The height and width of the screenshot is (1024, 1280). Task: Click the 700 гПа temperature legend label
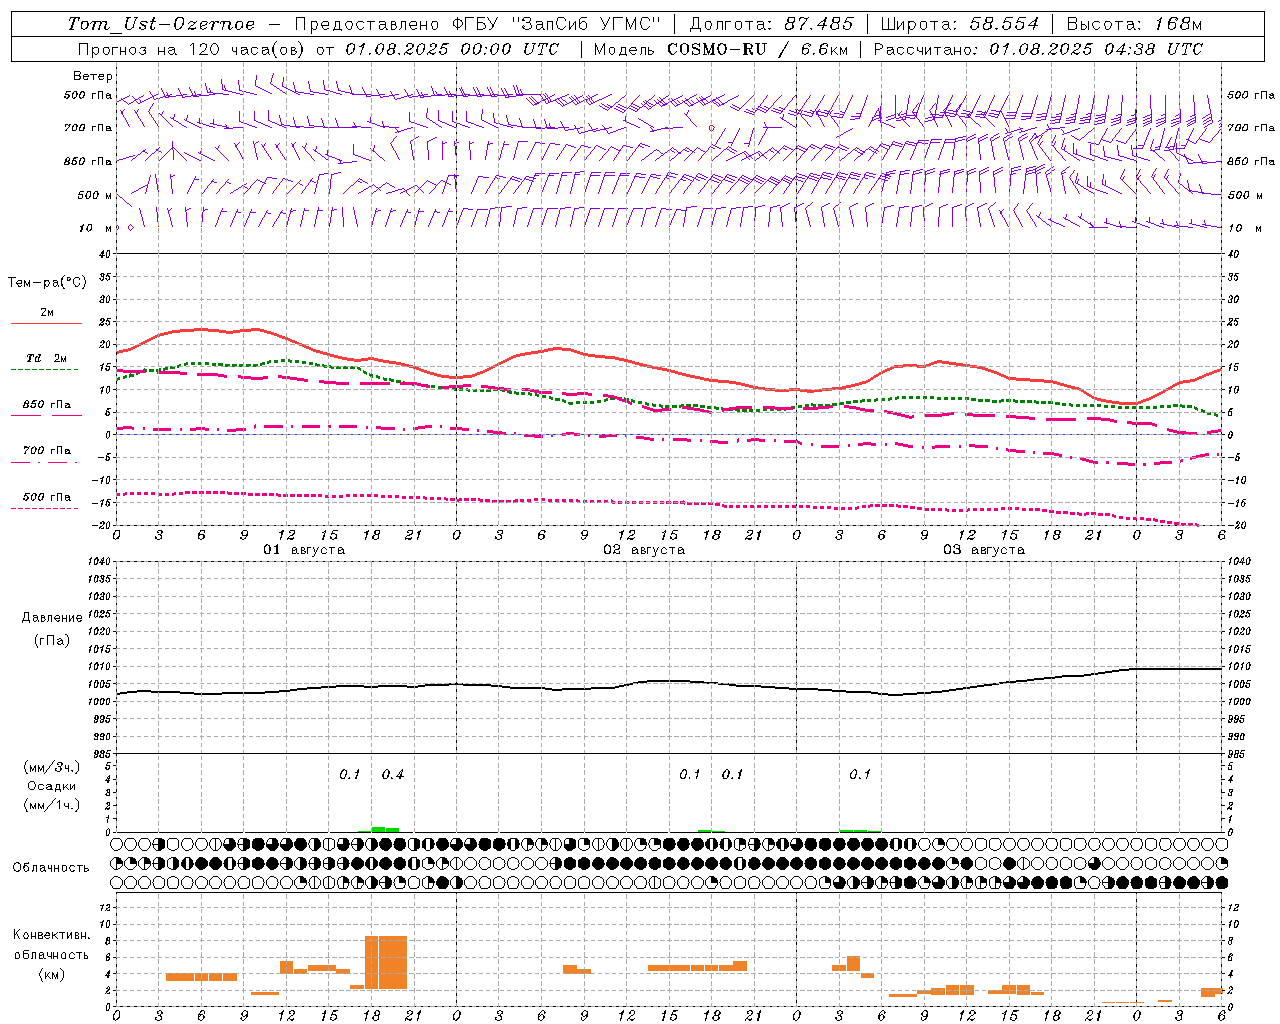pos(47,450)
